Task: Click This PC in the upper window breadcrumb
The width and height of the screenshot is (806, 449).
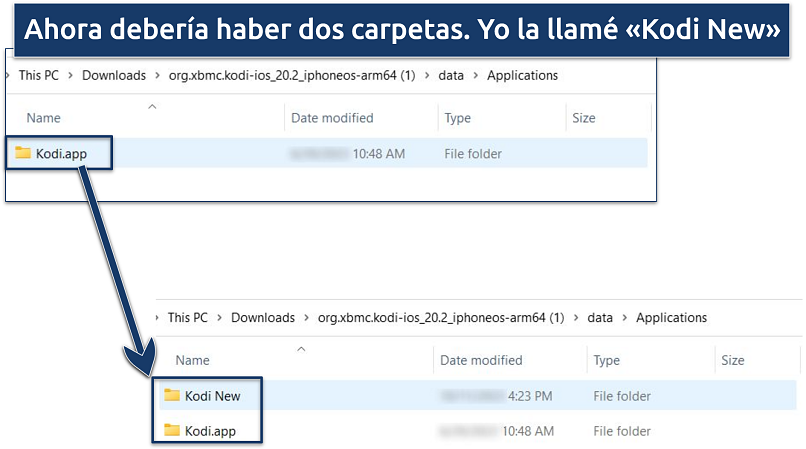Action: point(39,75)
